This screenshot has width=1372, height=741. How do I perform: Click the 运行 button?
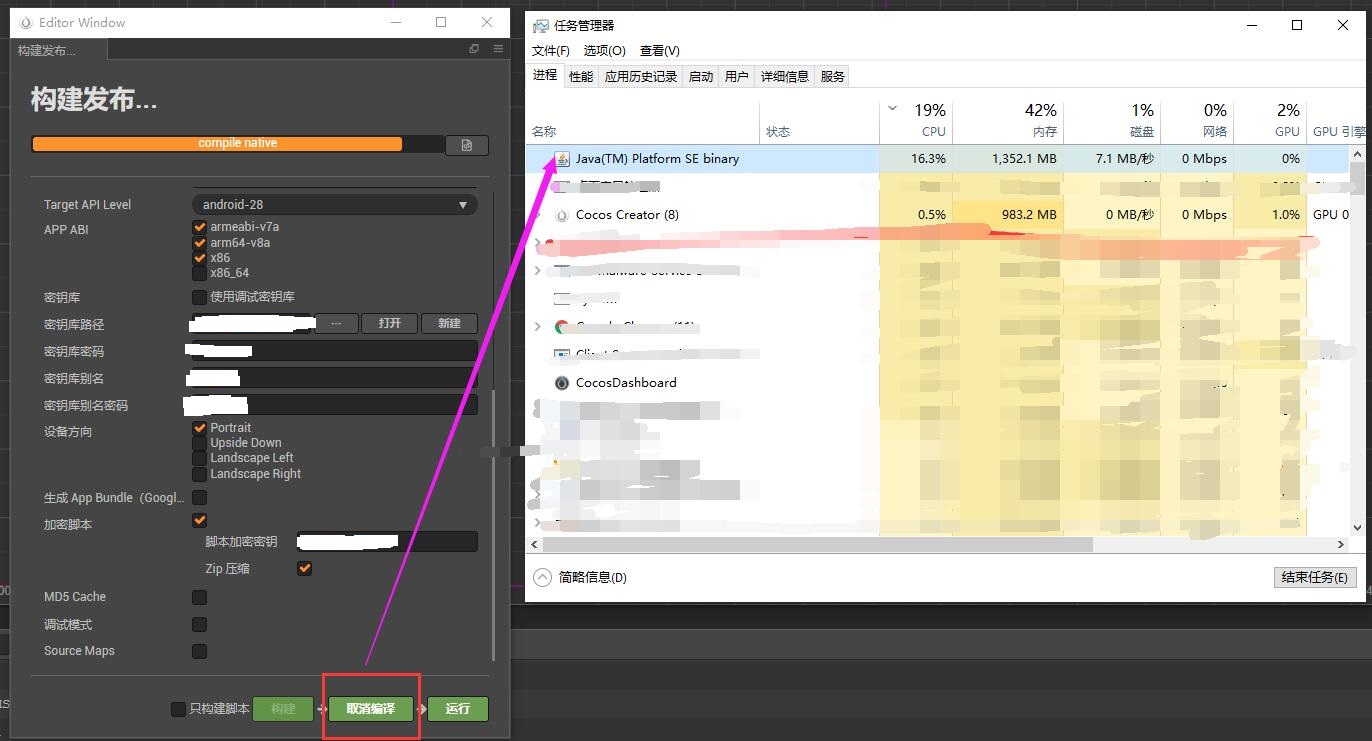click(x=458, y=709)
